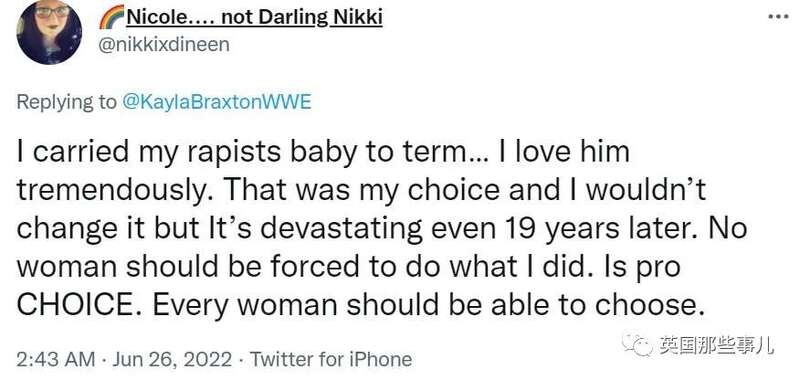Click the word "tremendously" in the tweet
This screenshot has height=380, width=800.
(115, 191)
